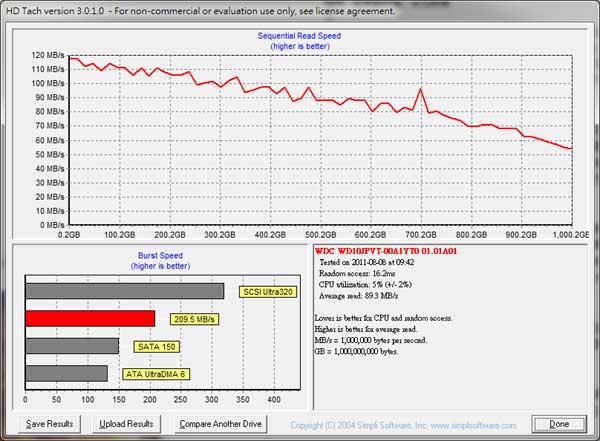Click the gray ATA UltraDMA 6 bar
This screenshot has height=441, width=600.
click(66, 373)
